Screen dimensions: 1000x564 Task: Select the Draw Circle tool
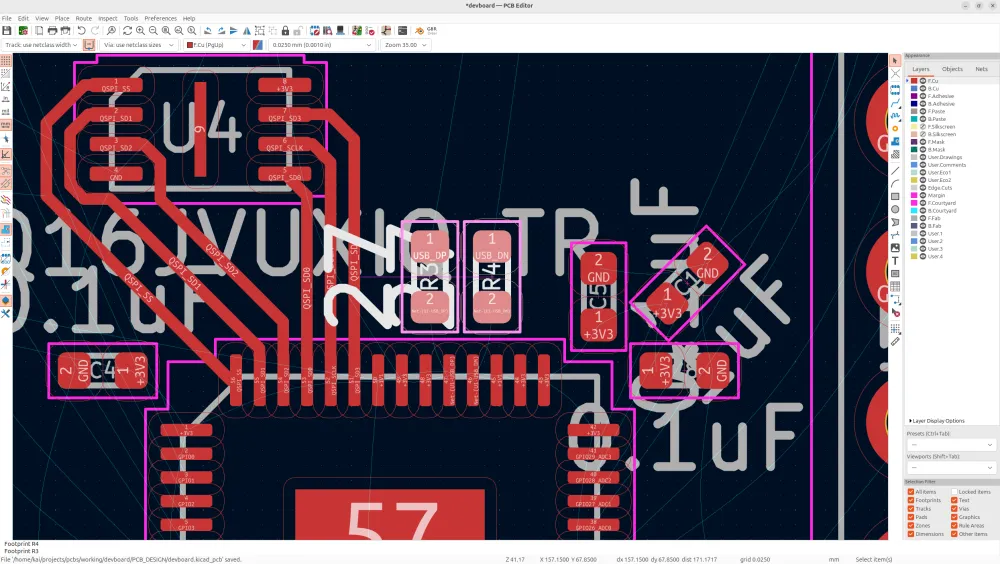point(895,209)
